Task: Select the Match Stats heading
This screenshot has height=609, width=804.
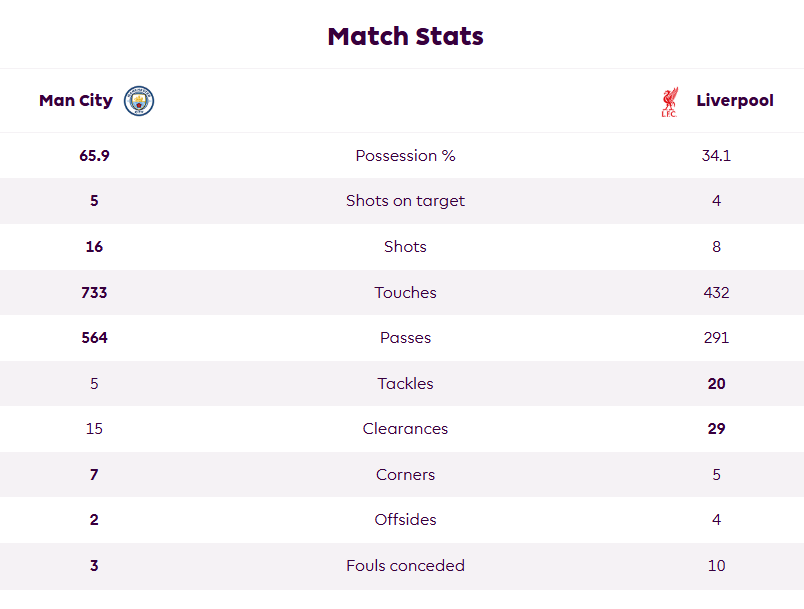Action: (406, 36)
